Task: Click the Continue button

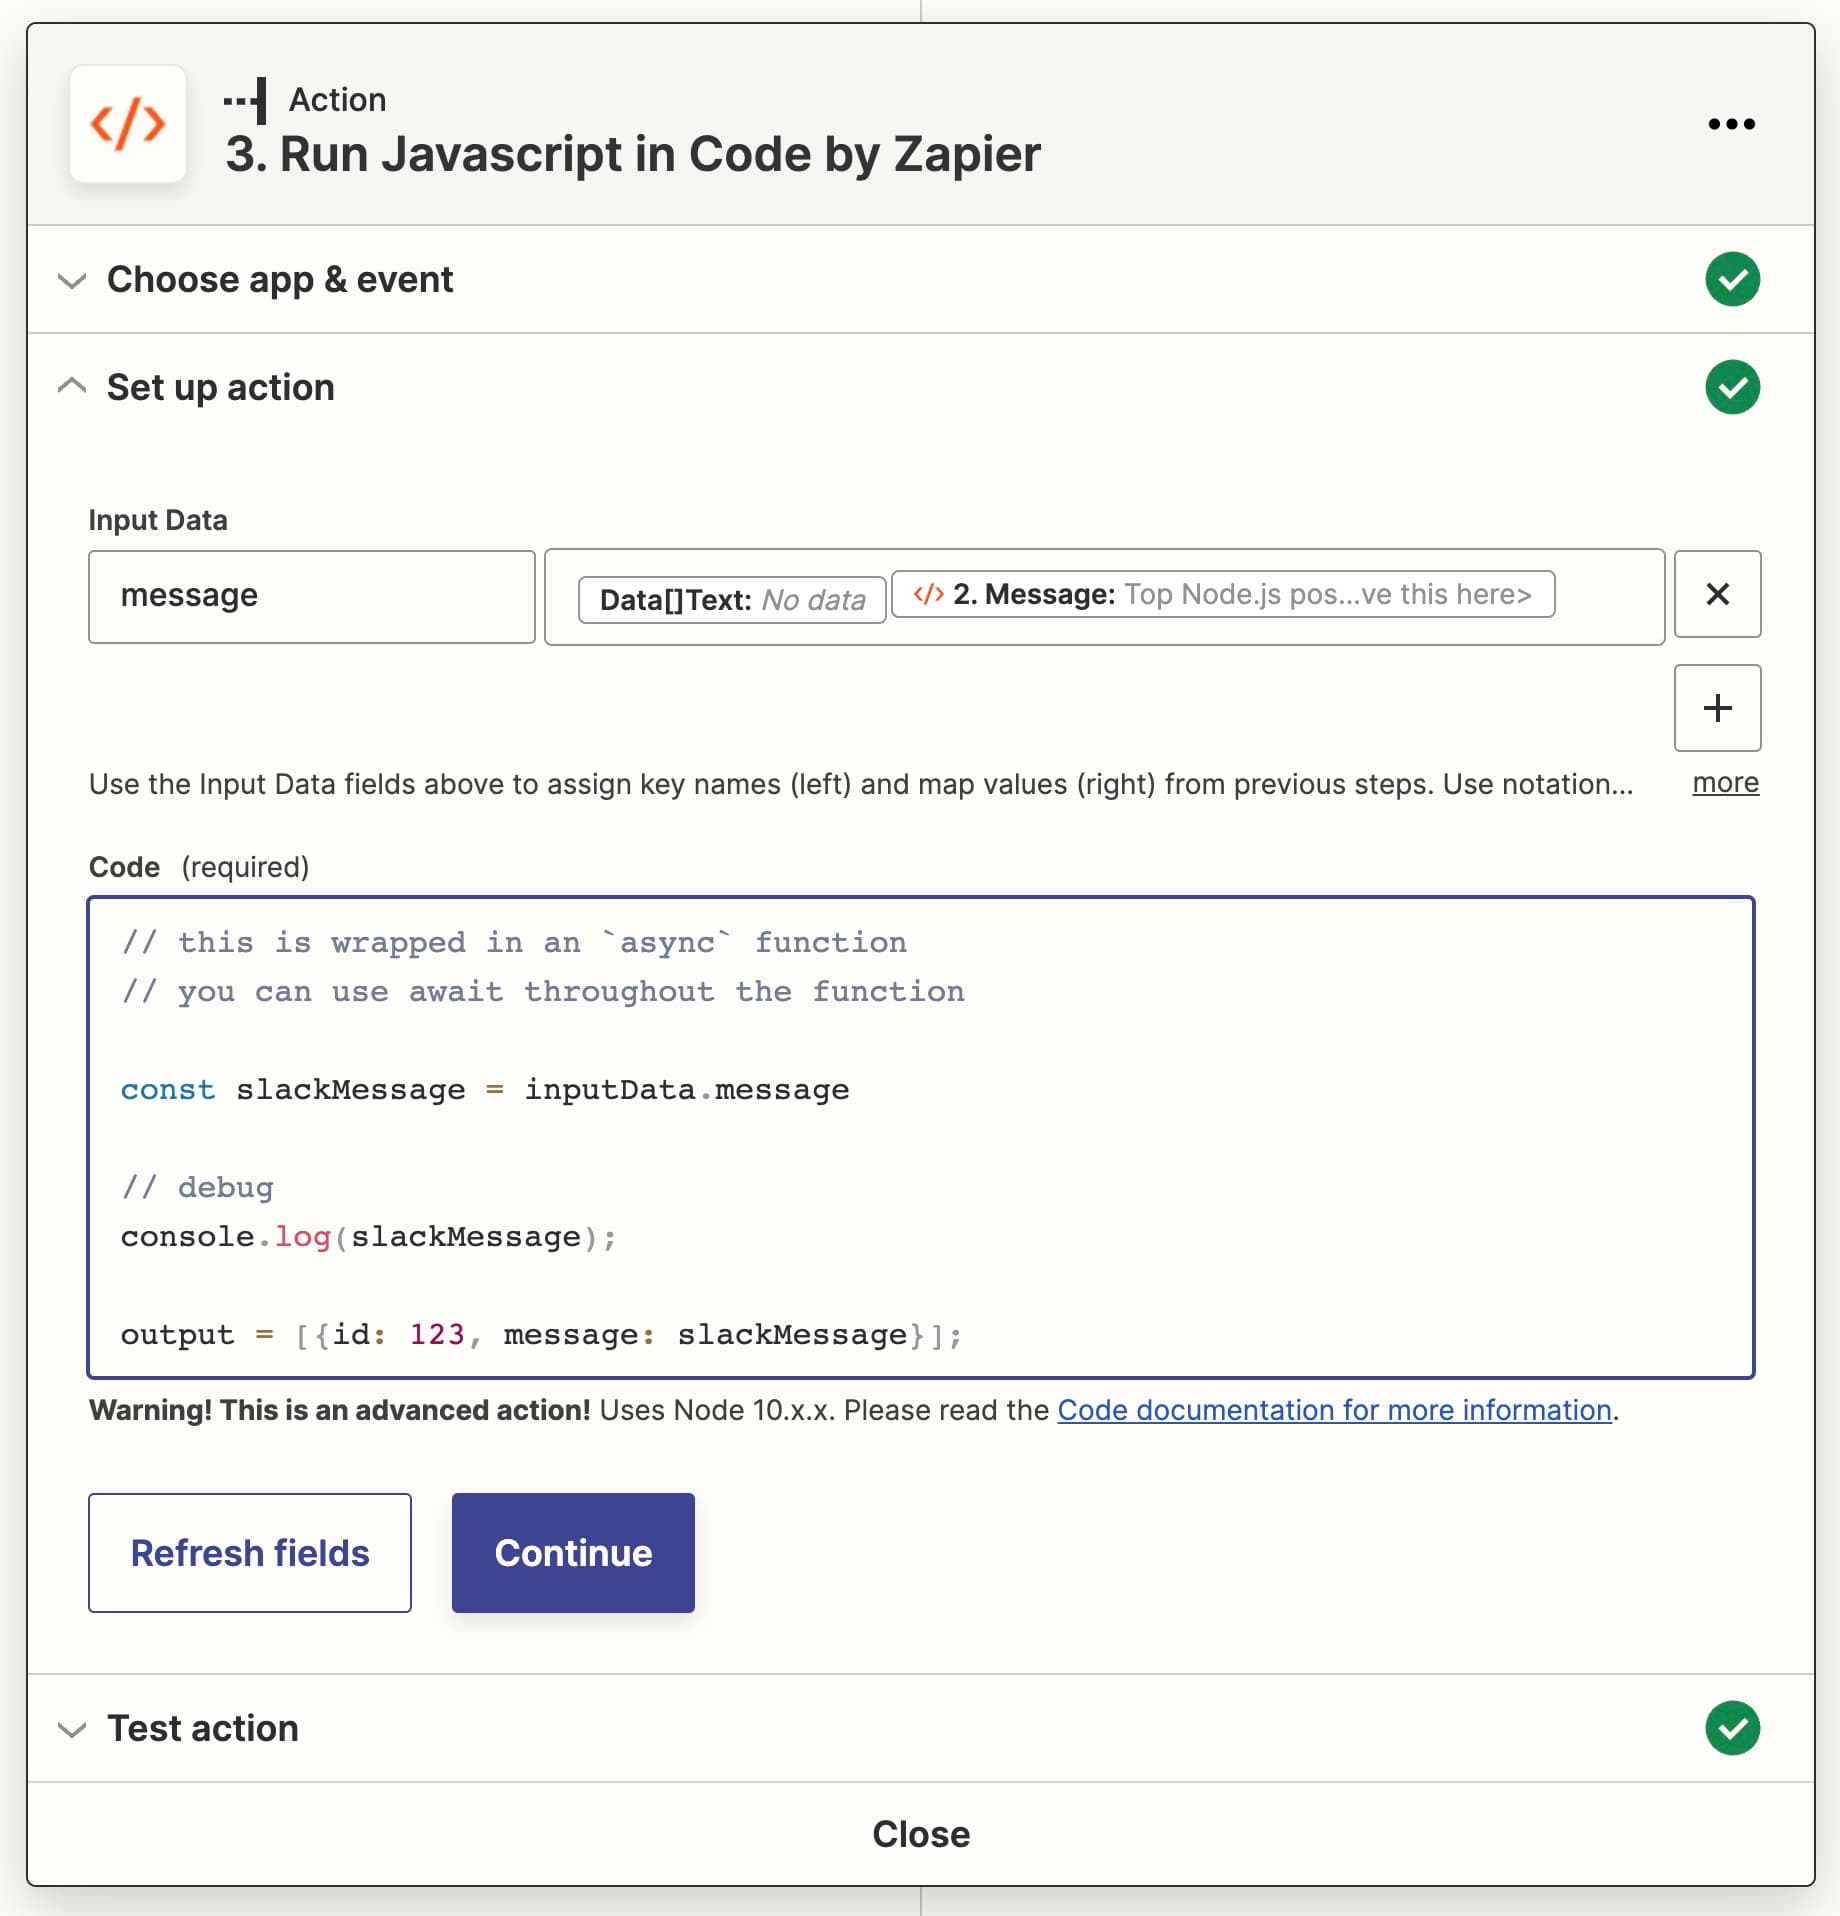Action: 573,1553
